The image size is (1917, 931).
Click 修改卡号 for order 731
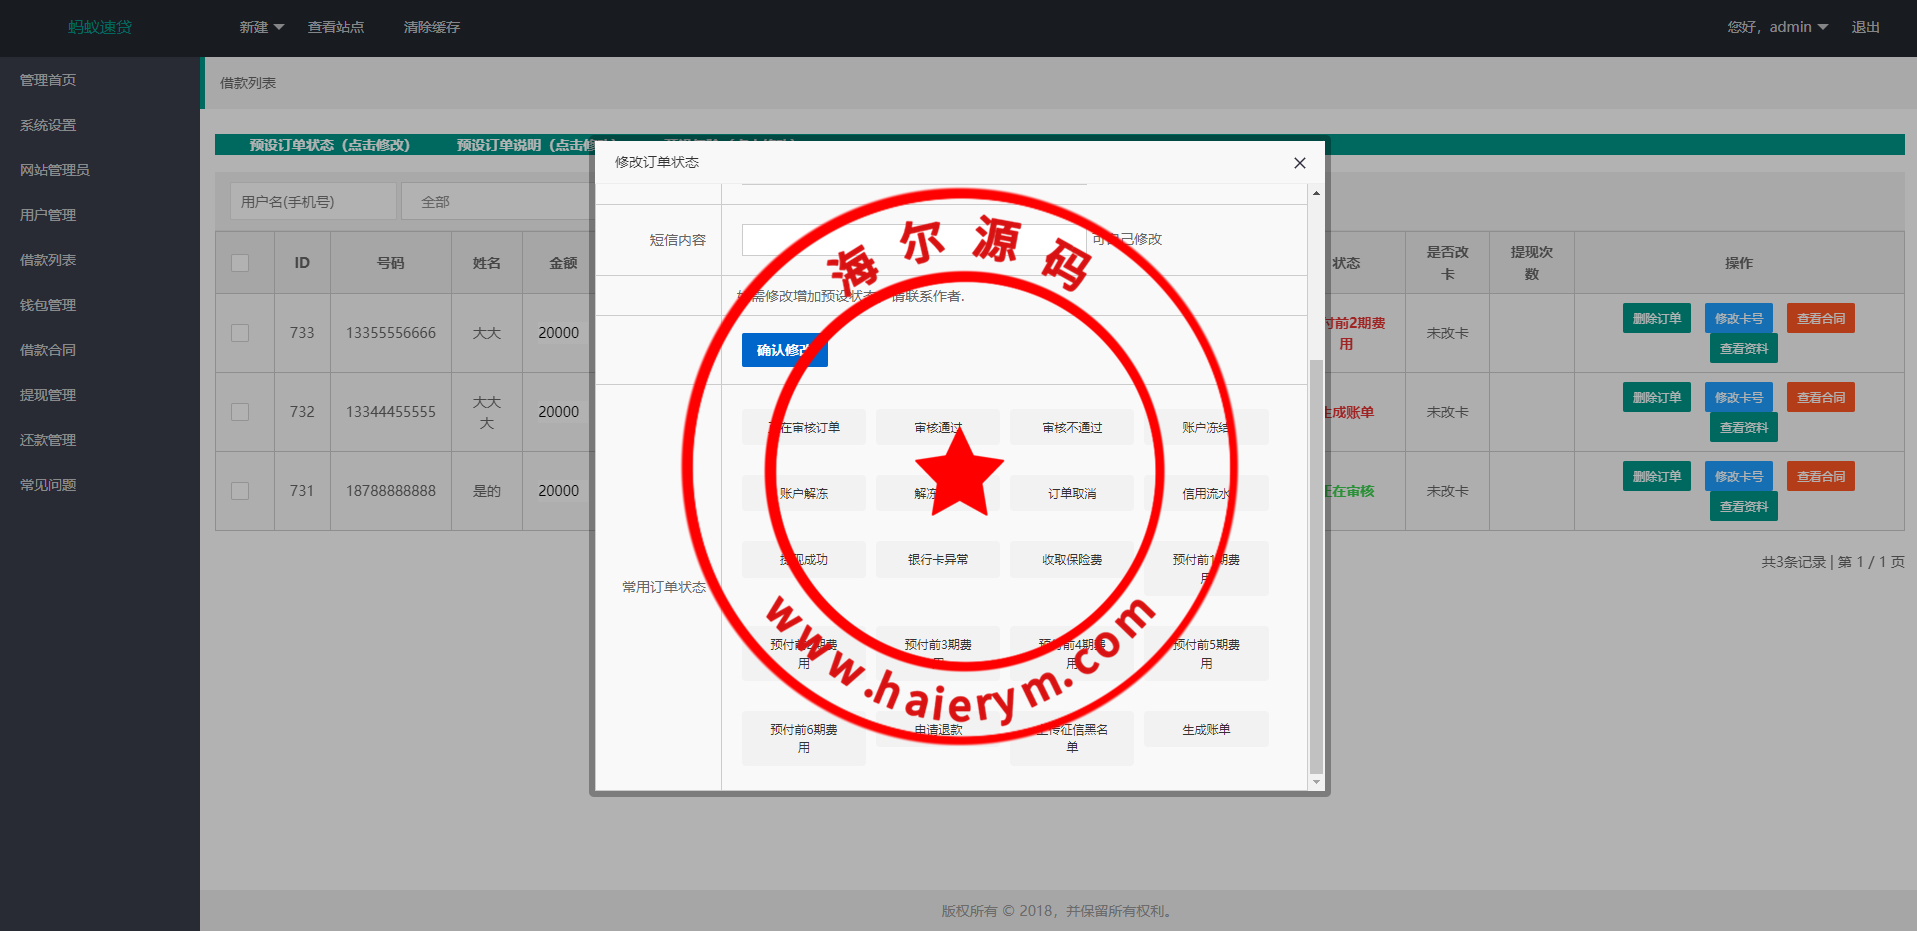(x=1738, y=477)
